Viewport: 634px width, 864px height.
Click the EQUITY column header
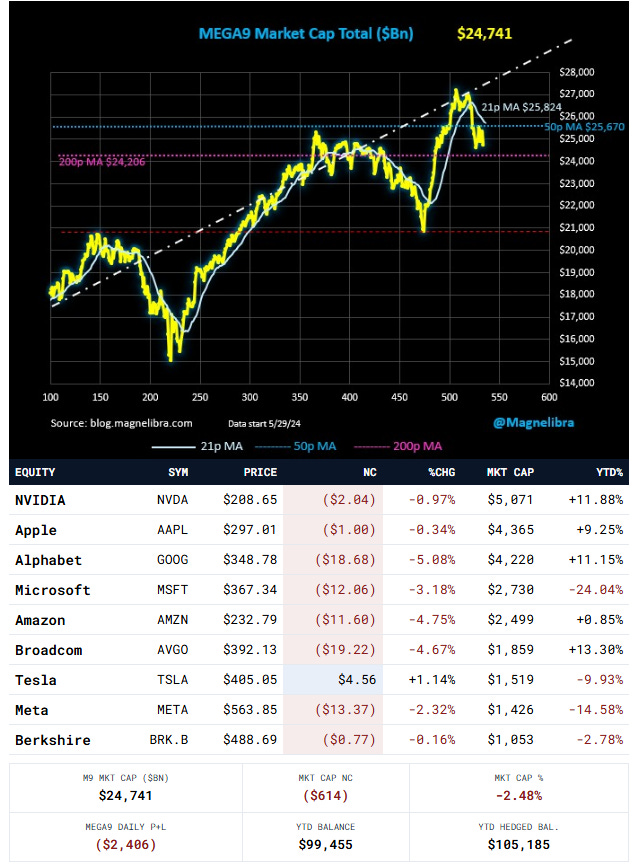coord(35,472)
